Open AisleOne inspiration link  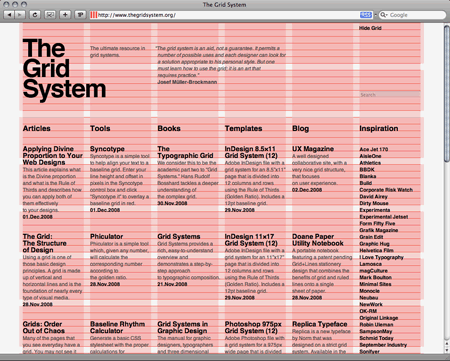click(x=370, y=156)
